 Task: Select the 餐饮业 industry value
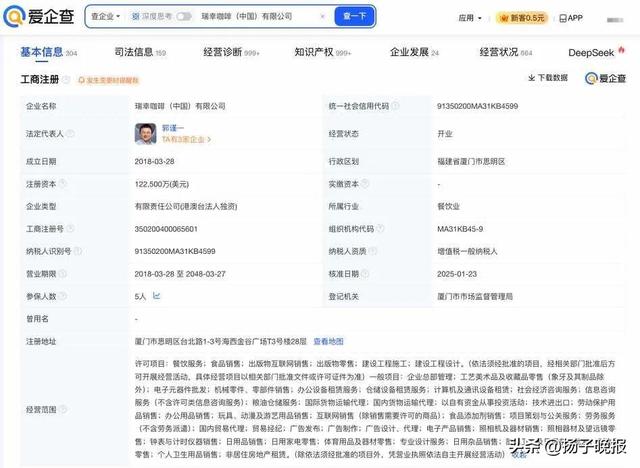tap(448, 206)
